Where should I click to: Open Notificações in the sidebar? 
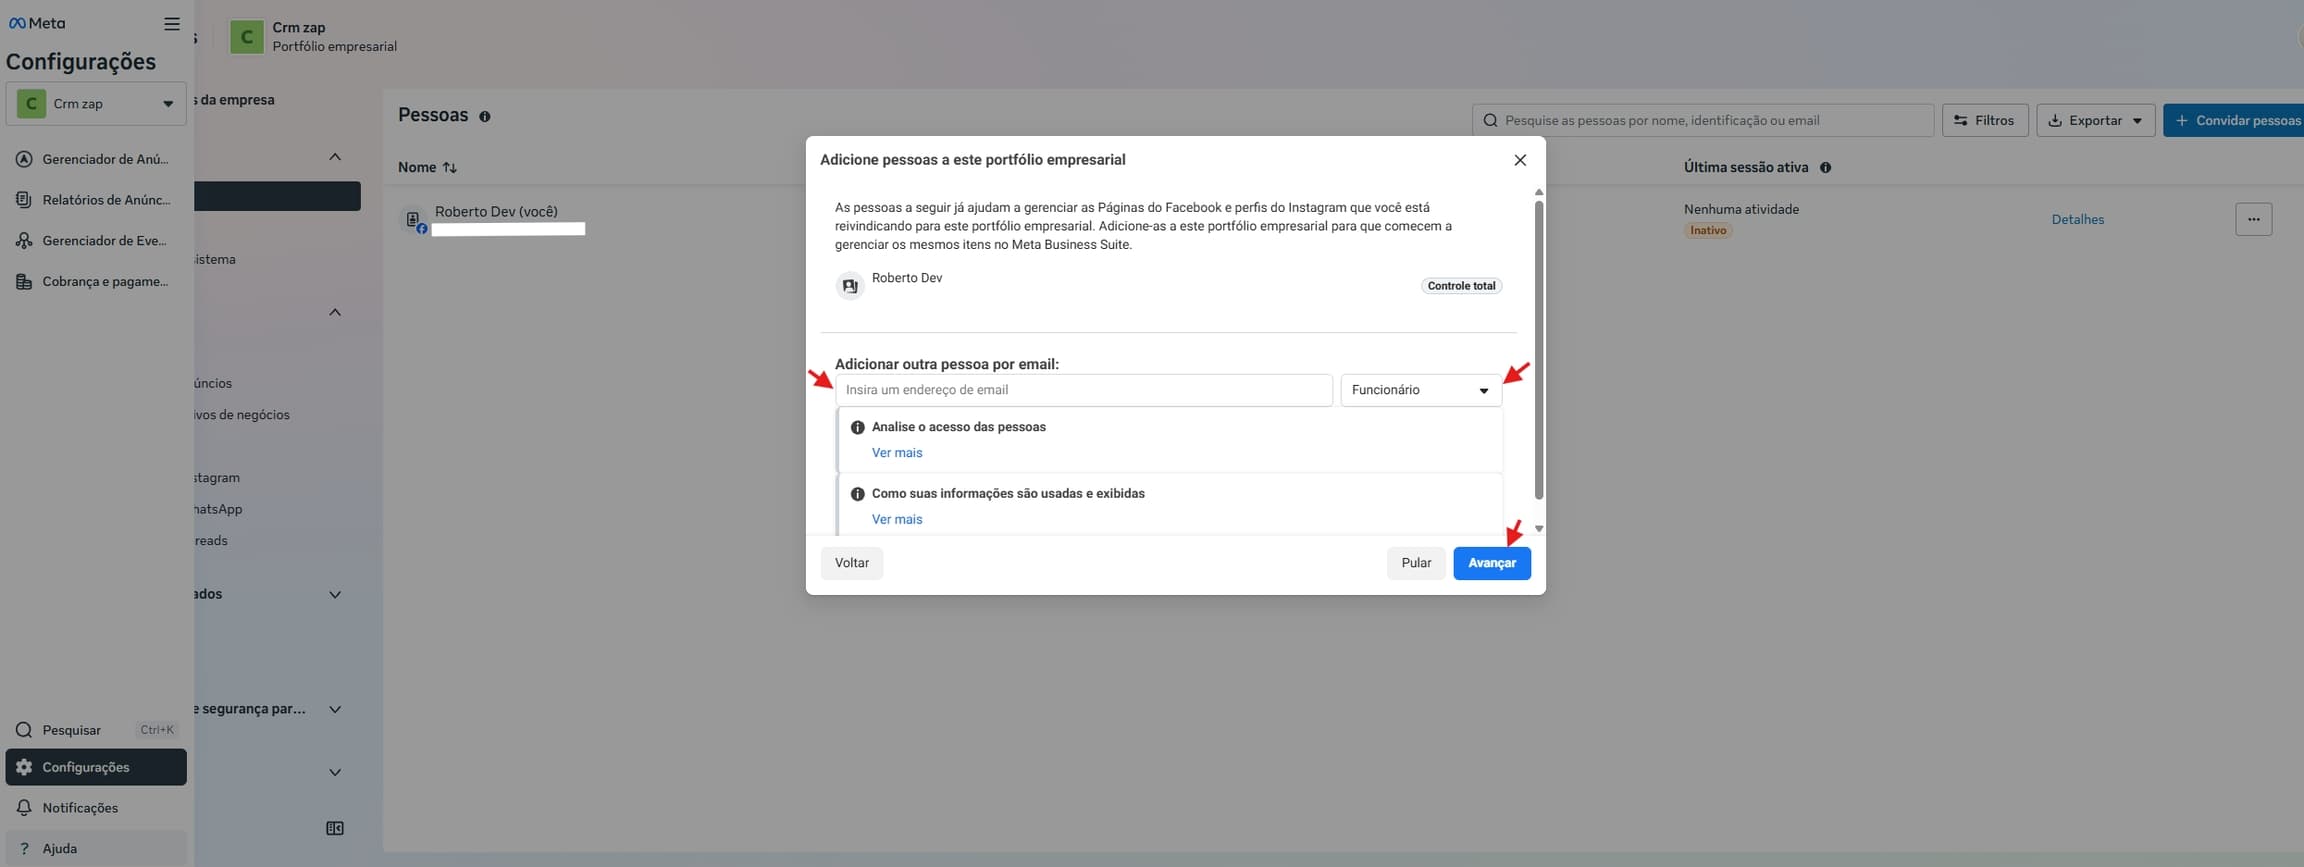coord(96,808)
